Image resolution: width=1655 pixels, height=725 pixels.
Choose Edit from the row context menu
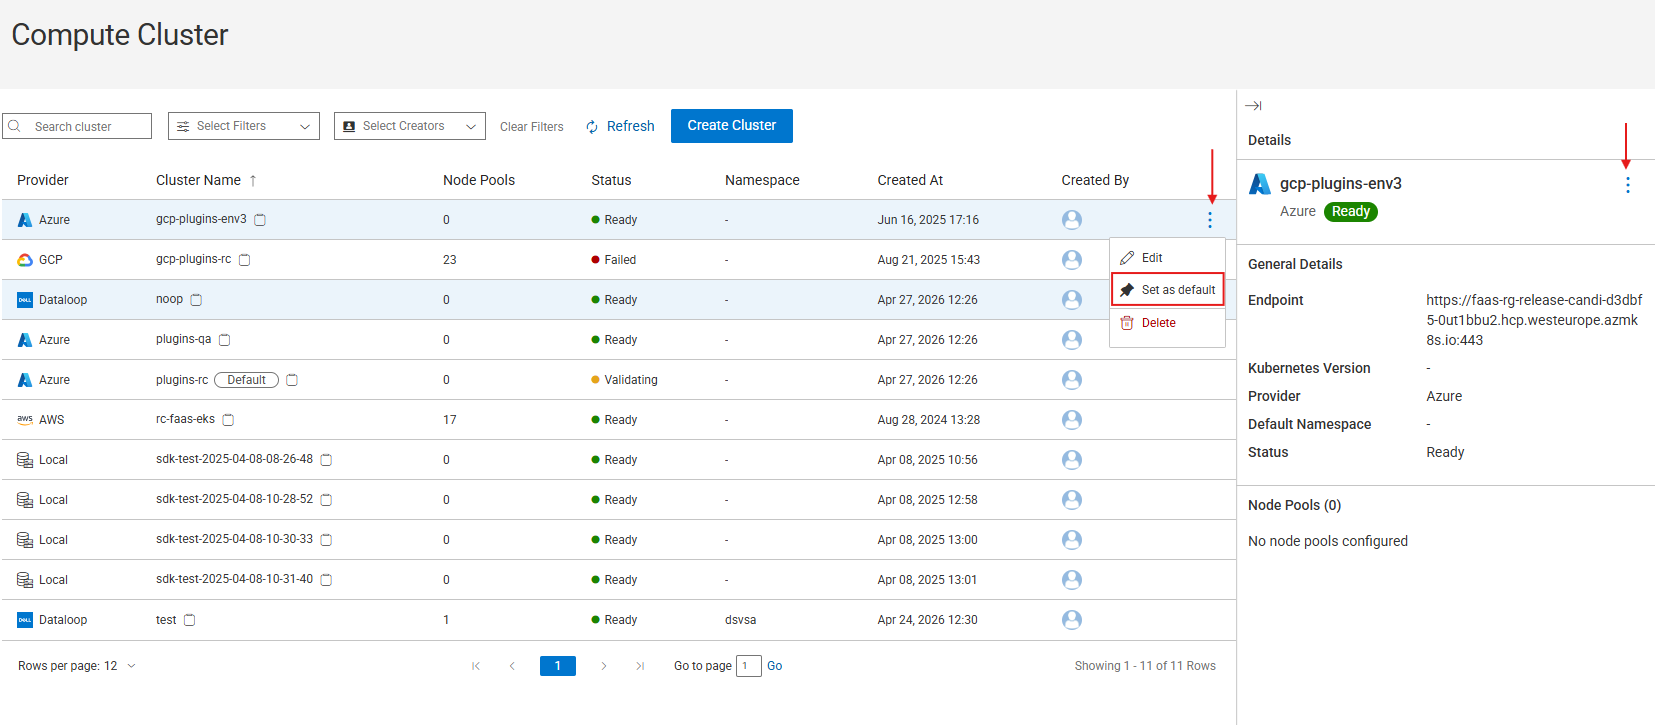pos(1167,258)
